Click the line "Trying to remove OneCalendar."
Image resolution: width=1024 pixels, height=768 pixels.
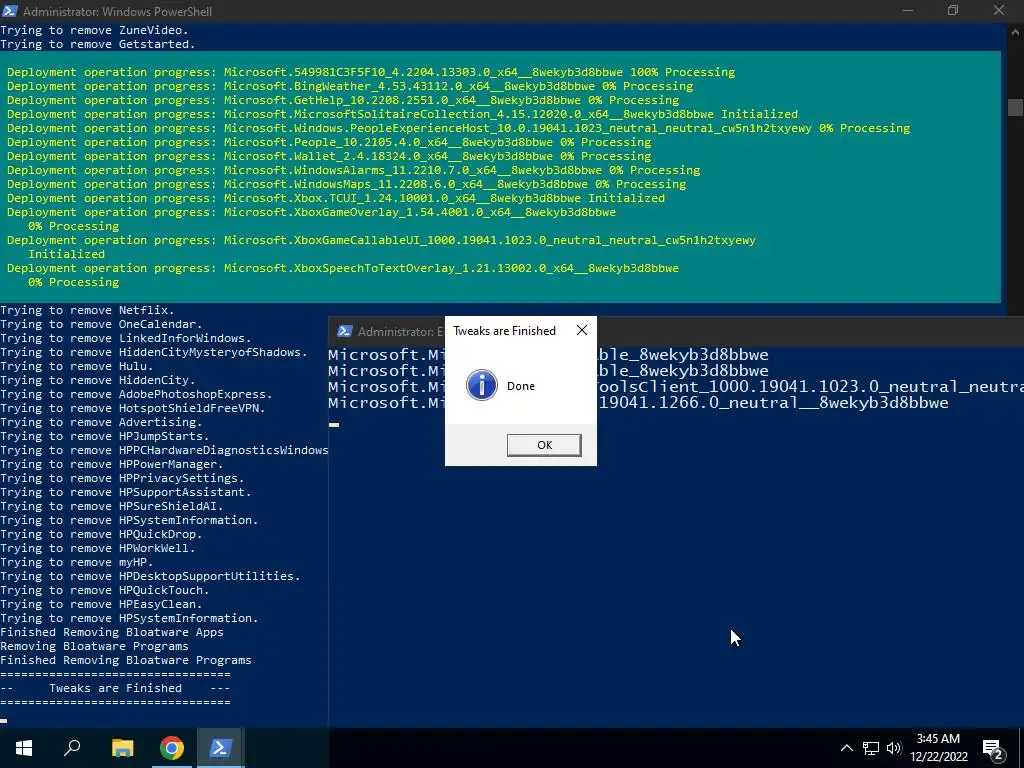[101, 325]
